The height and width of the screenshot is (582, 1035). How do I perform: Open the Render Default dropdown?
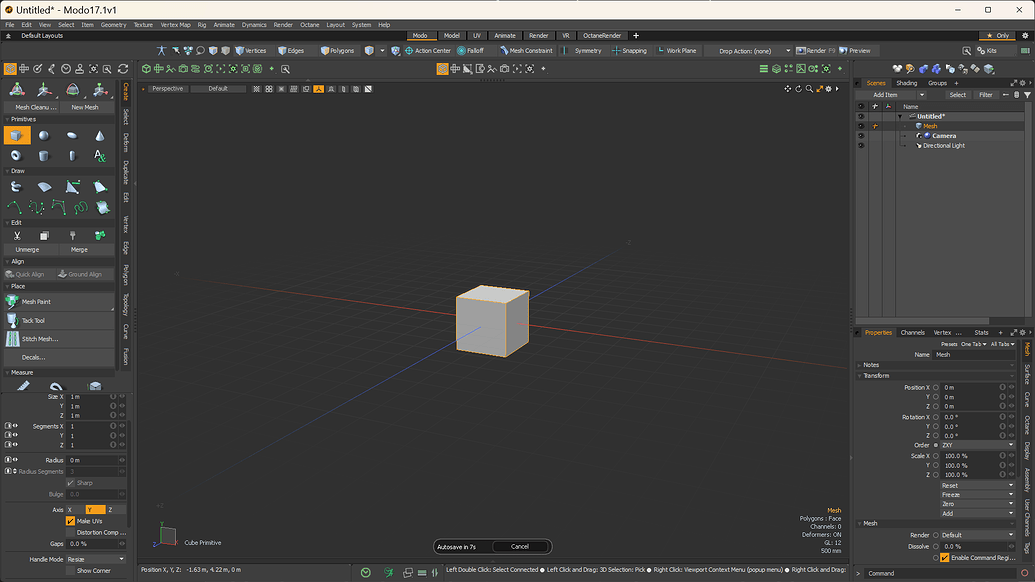(977, 534)
